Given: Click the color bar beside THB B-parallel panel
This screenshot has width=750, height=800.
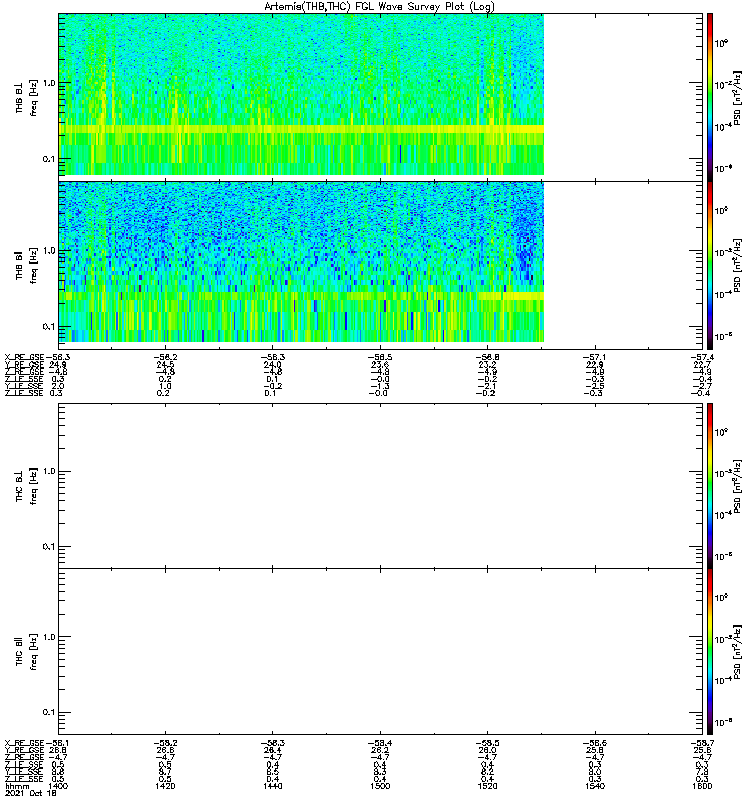Looking at the screenshot, I should coord(710,265).
